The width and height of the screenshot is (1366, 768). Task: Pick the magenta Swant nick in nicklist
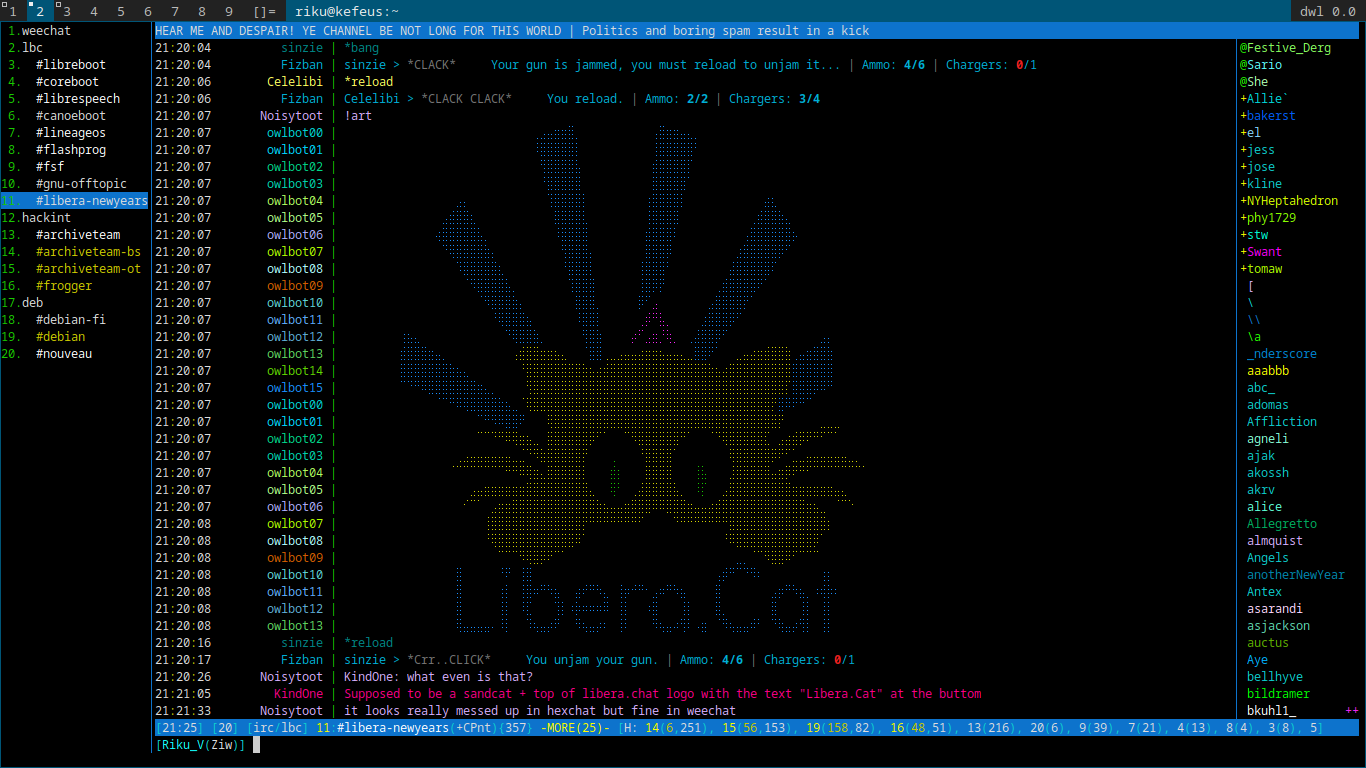tap(1264, 252)
